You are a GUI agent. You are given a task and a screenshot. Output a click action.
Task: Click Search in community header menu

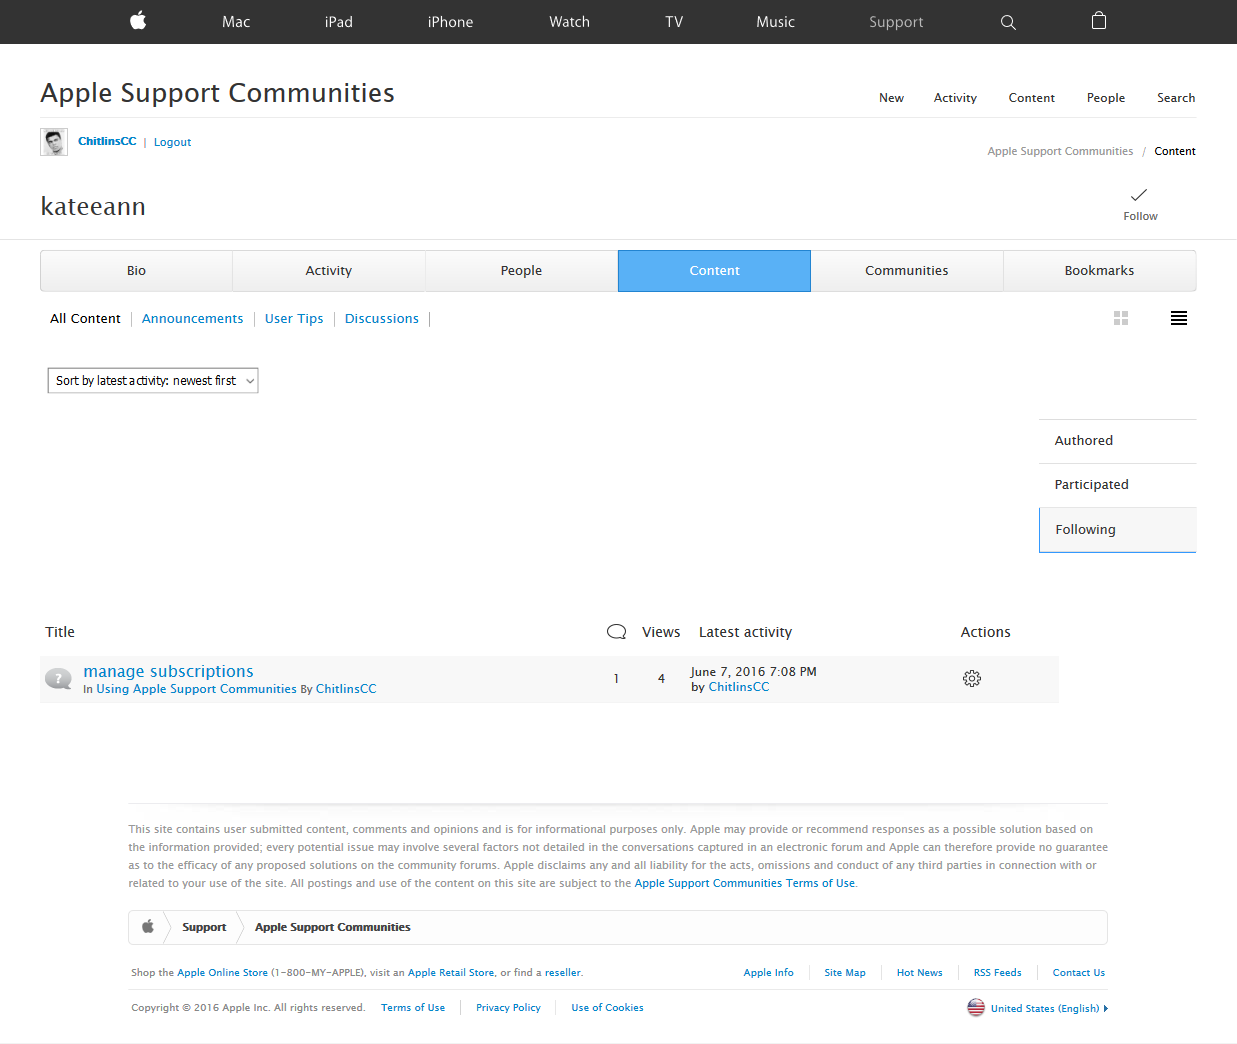[1176, 98]
